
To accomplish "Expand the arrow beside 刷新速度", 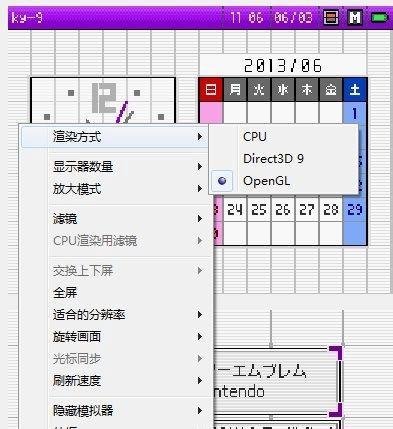I will point(200,380).
